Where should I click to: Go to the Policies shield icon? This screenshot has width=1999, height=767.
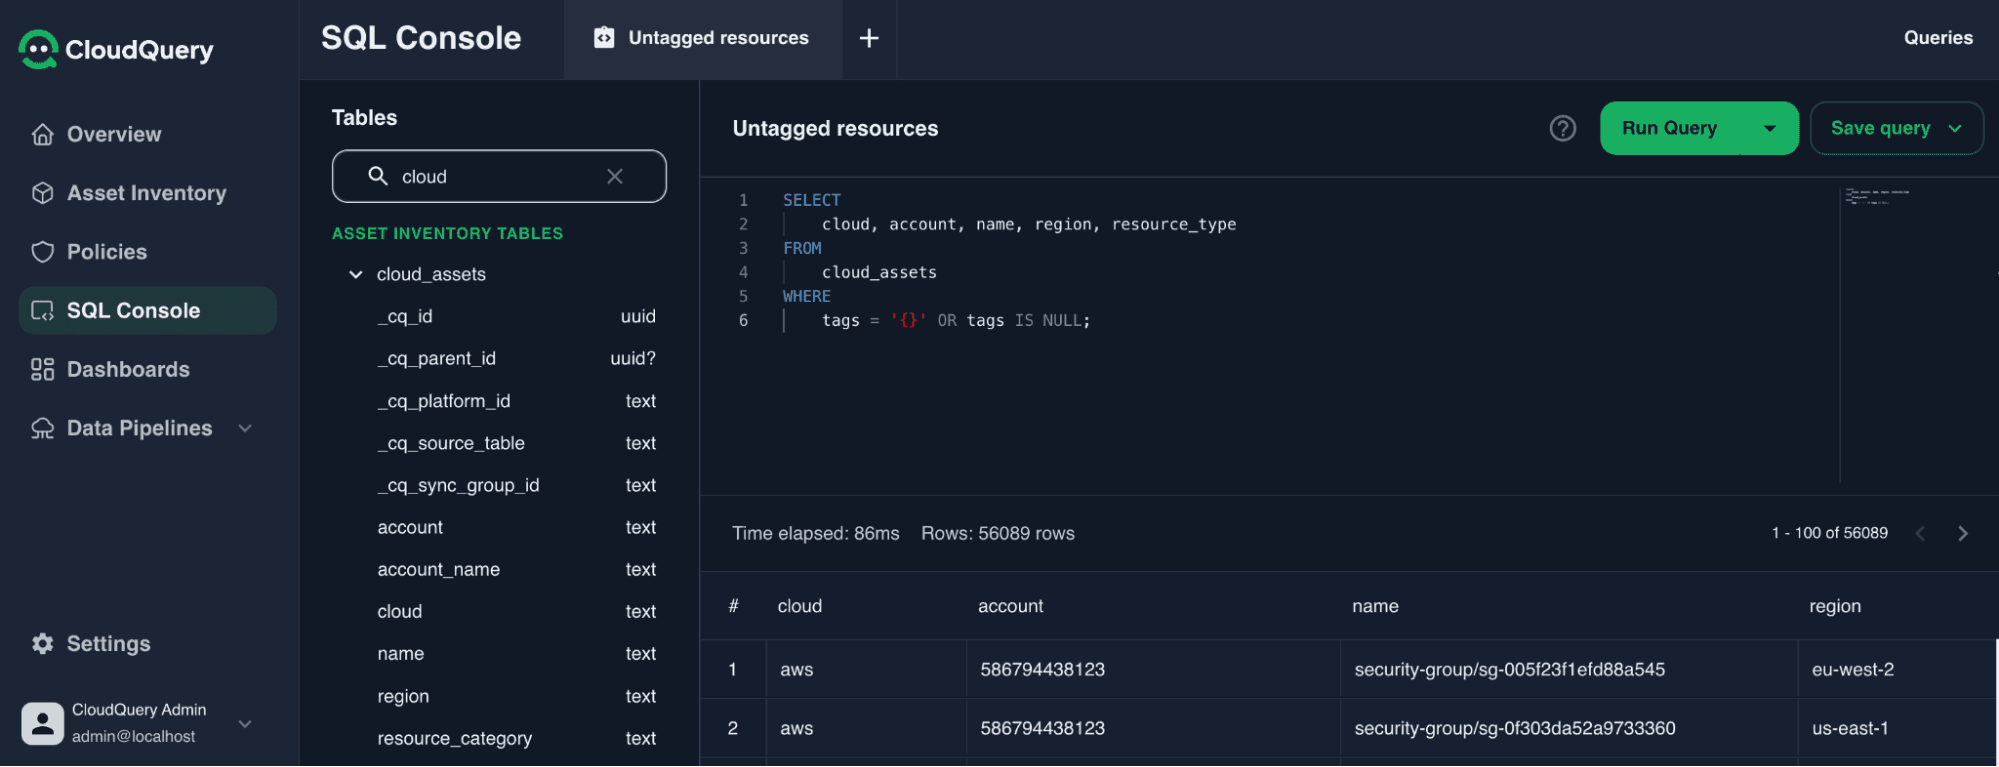pyautogui.click(x=42, y=252)
